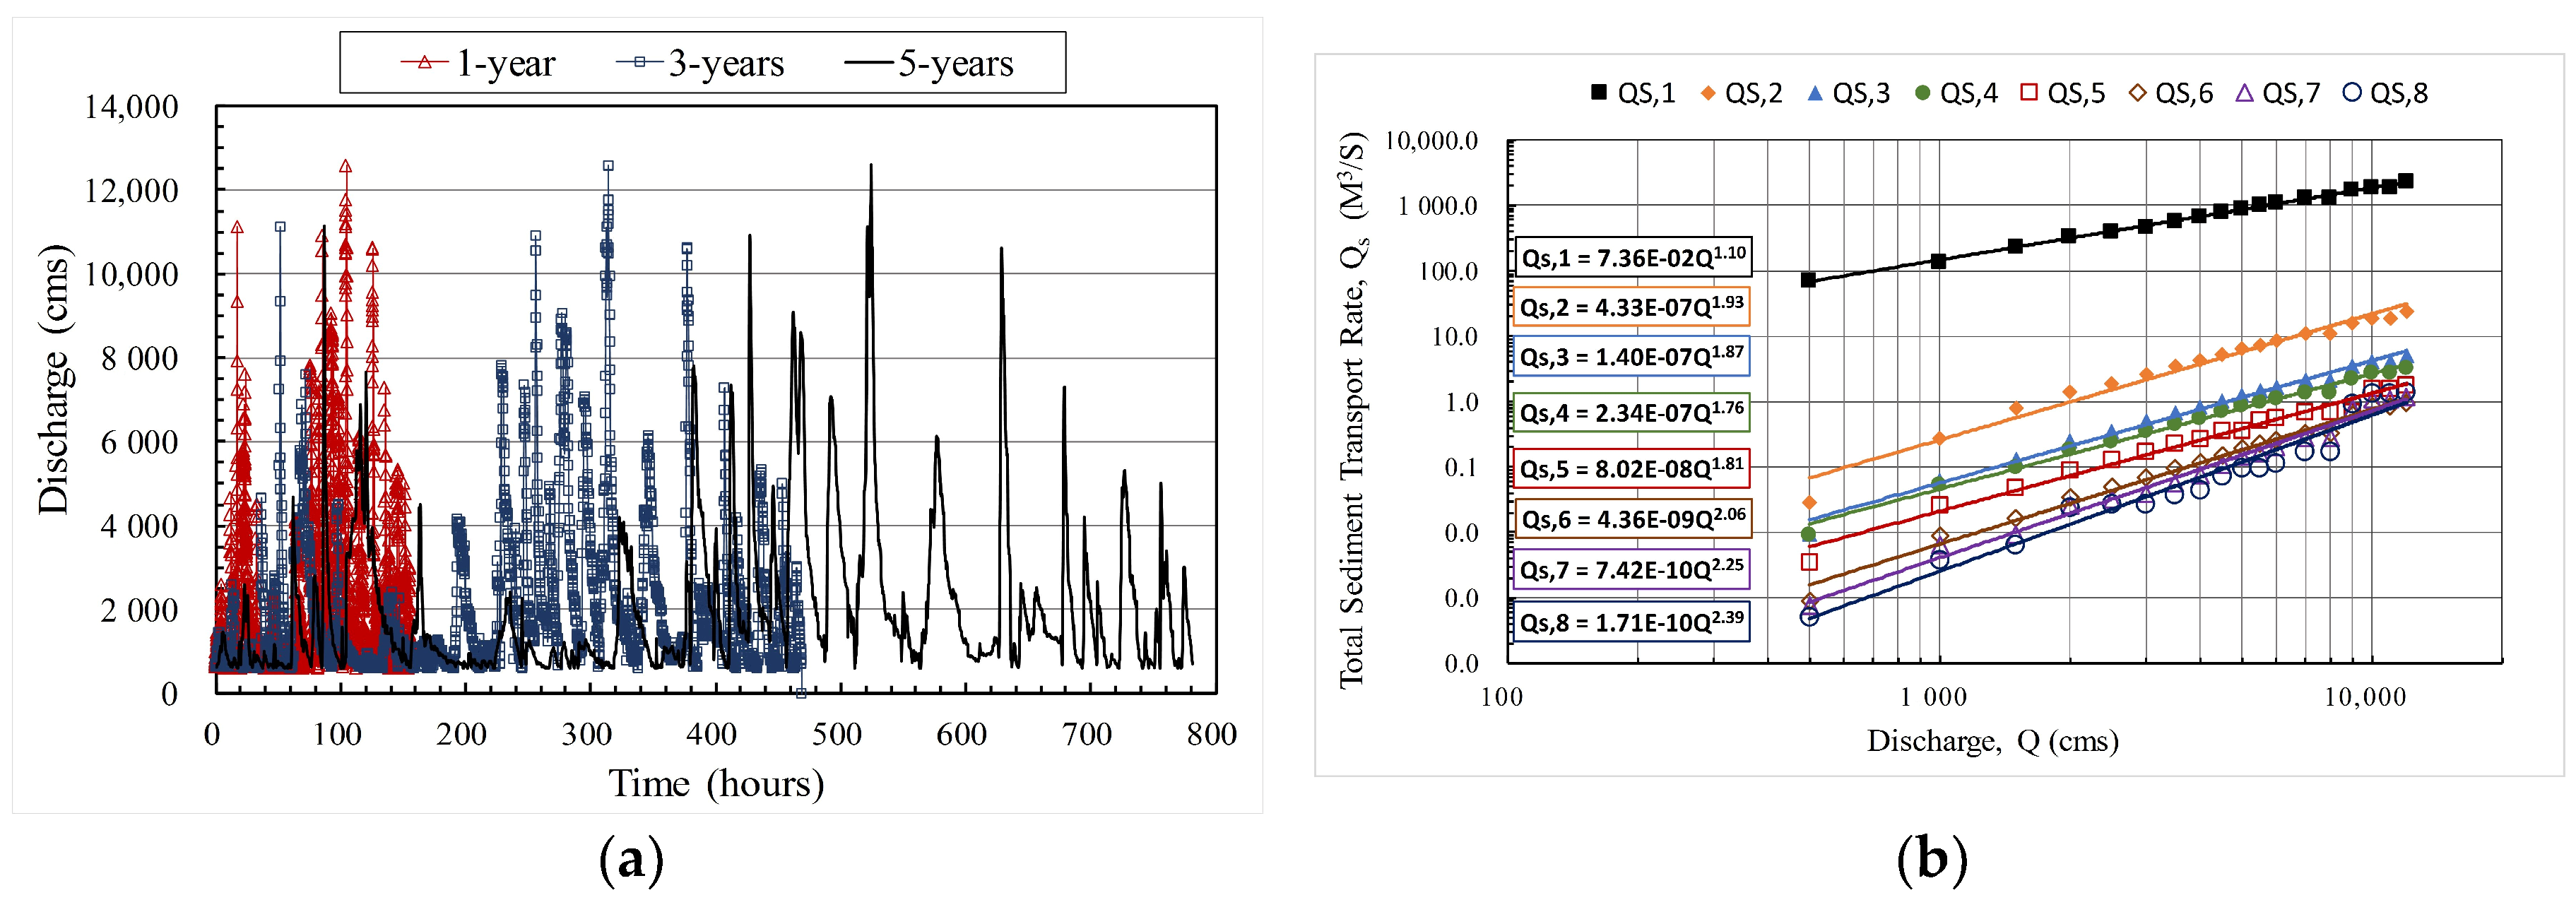Click the hollow diamond QS,6 legend icon
This screenshot has width=2576, height=900.
pyautogui.click(x=2137, y=93)
